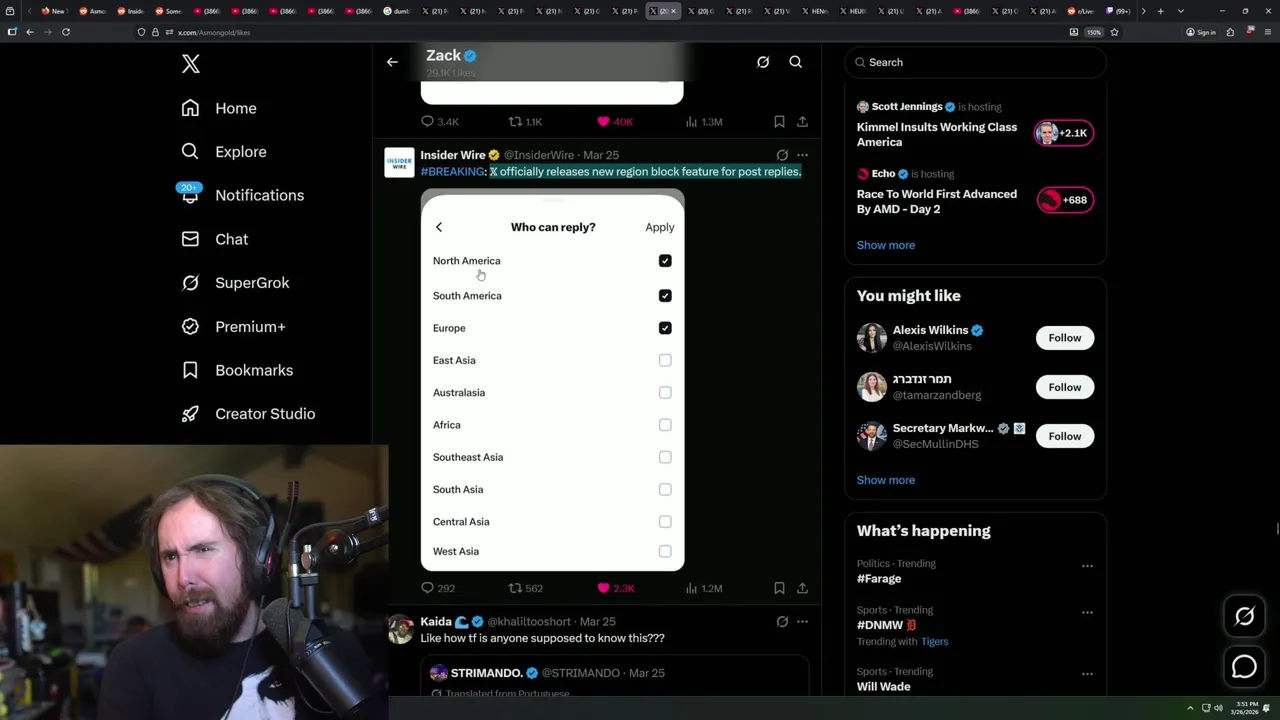The height and width of the screenshot is (720, 1280).
Task: Show more under You might like
Action: pyautogui.click(x=885, y=480)
